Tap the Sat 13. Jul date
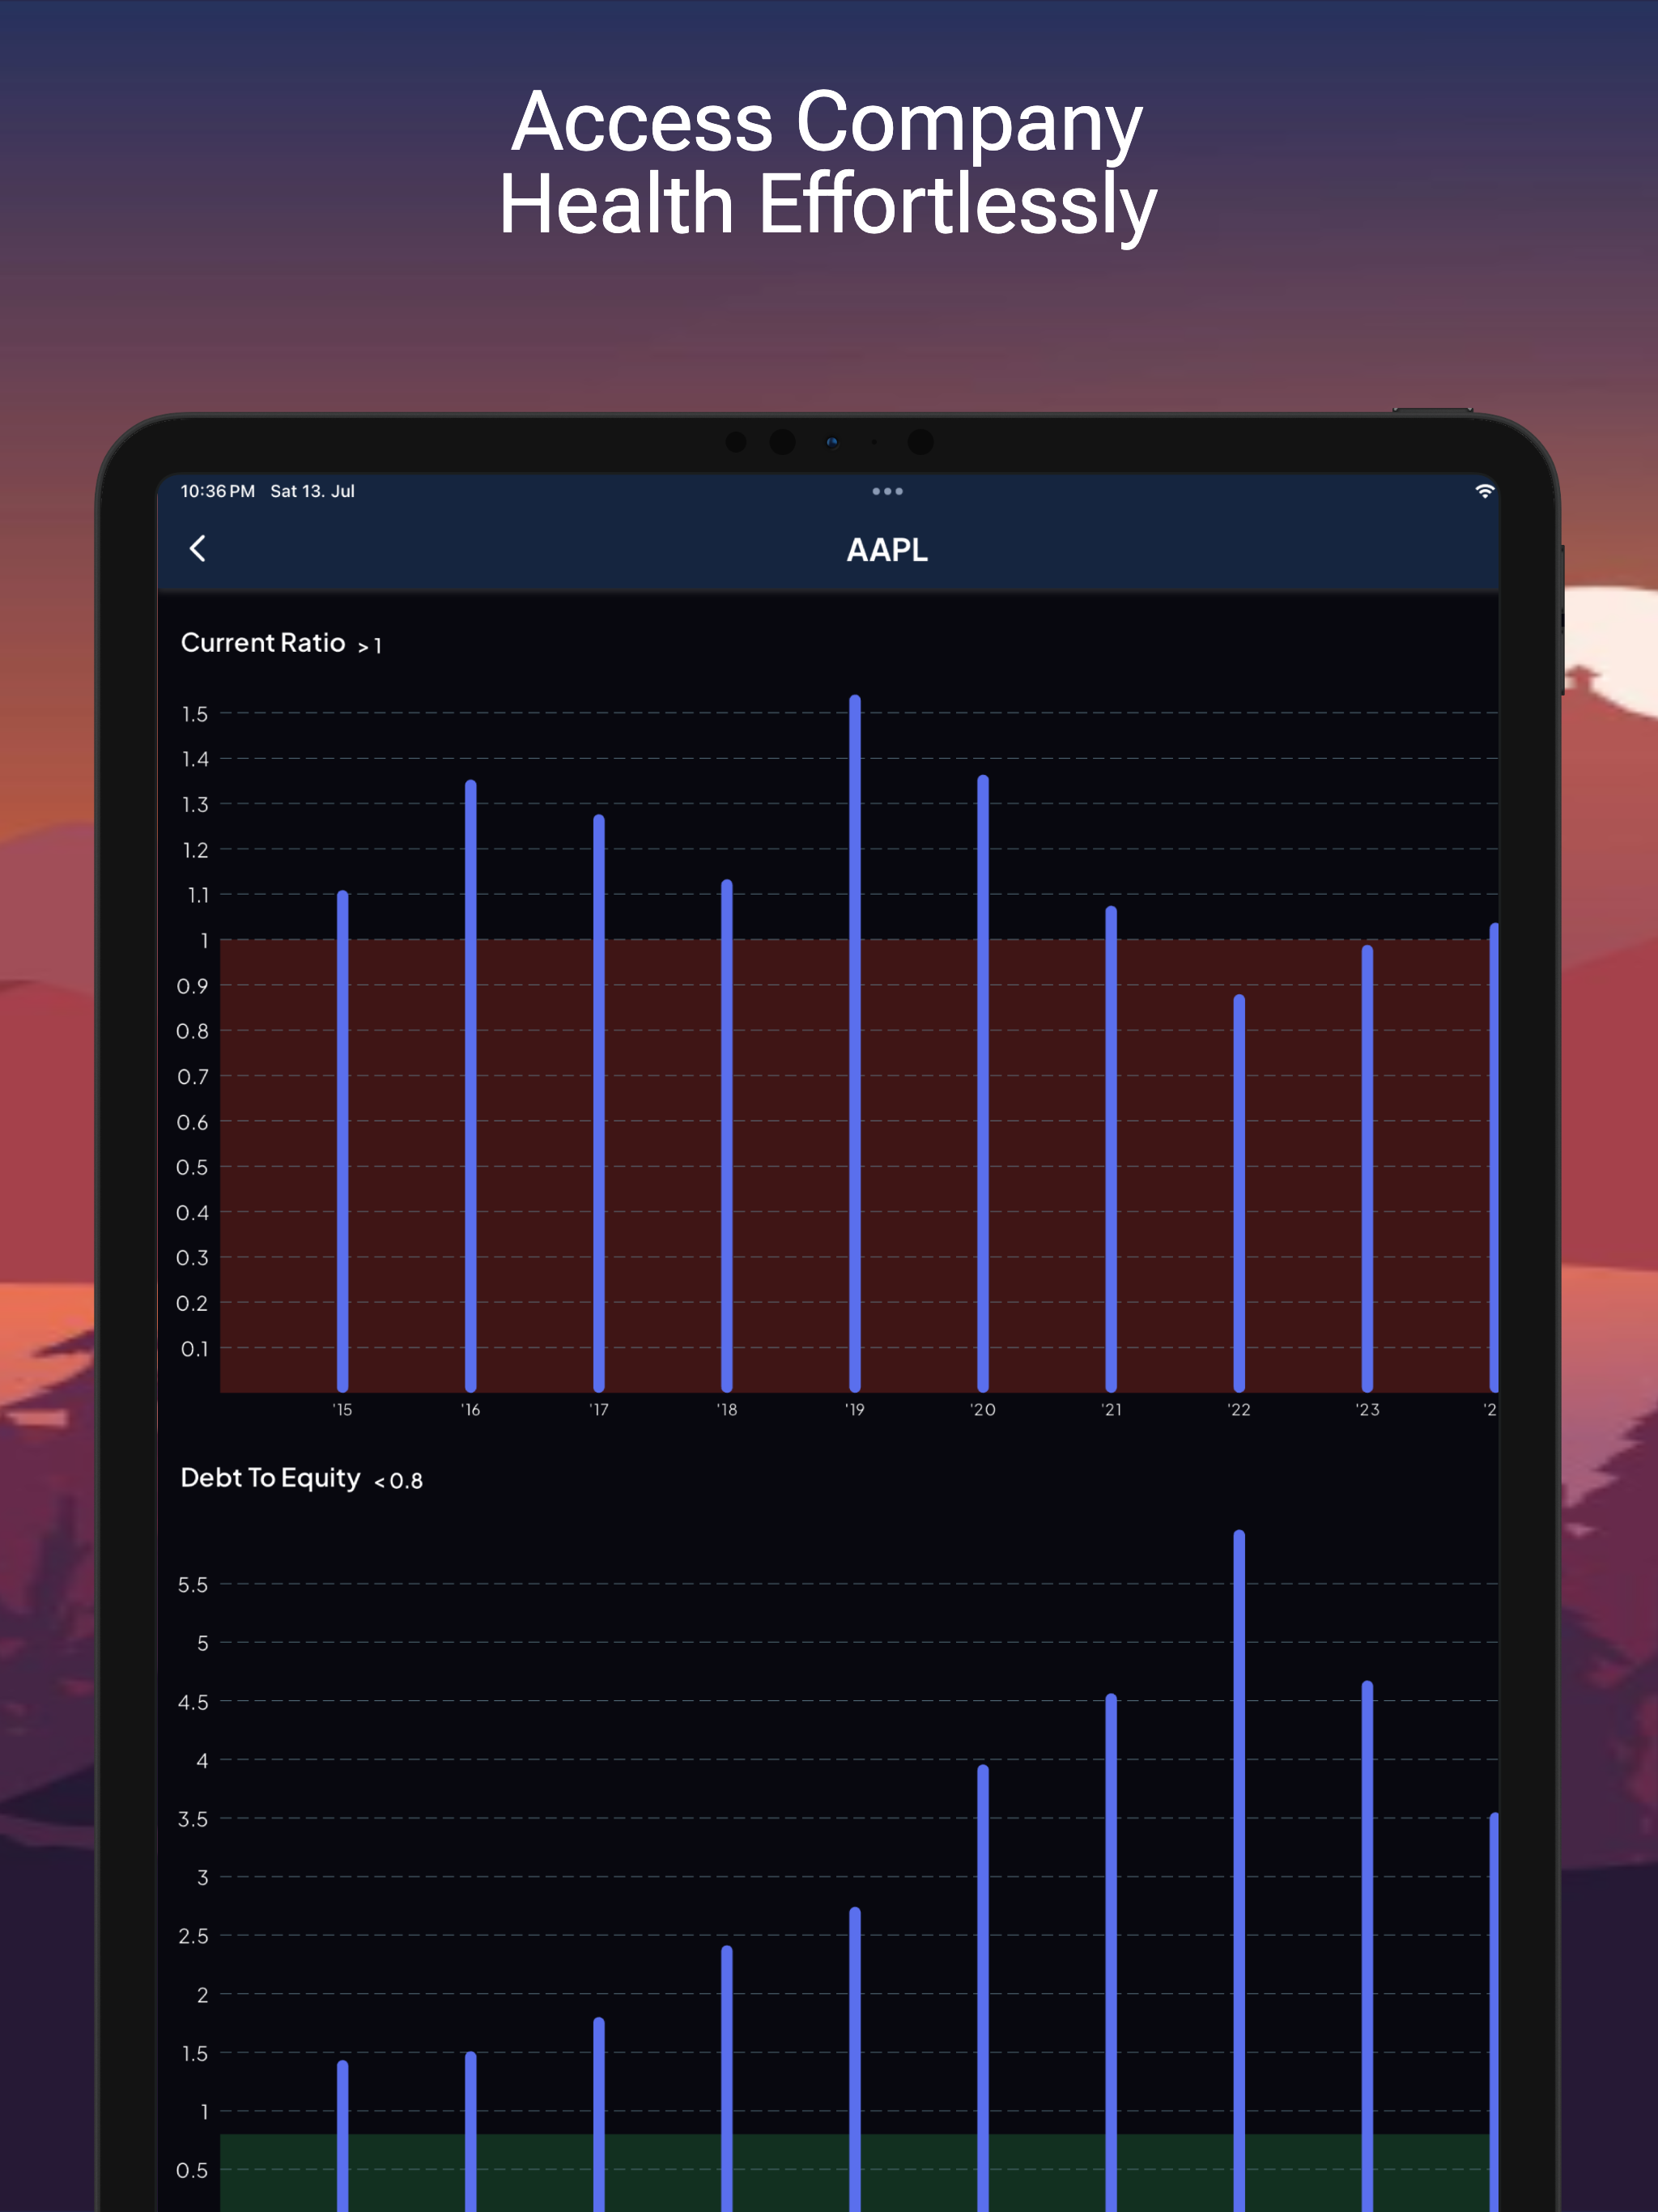 (x=312, y=491)
